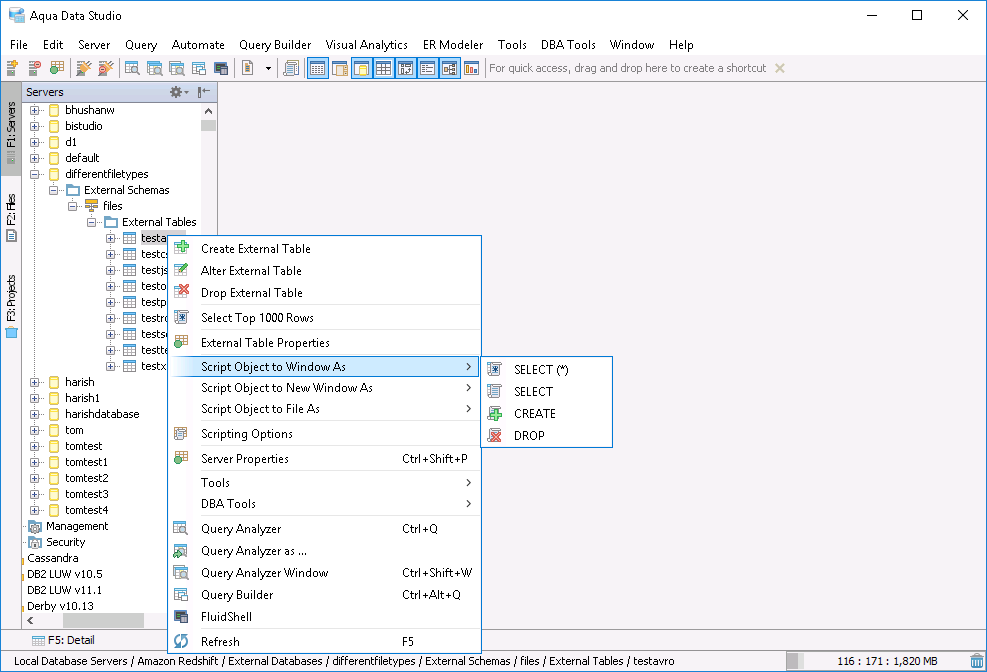Viewport: 987px width, 672px height.
Task: Open the Query Builder menu
Action: [275, 45]
